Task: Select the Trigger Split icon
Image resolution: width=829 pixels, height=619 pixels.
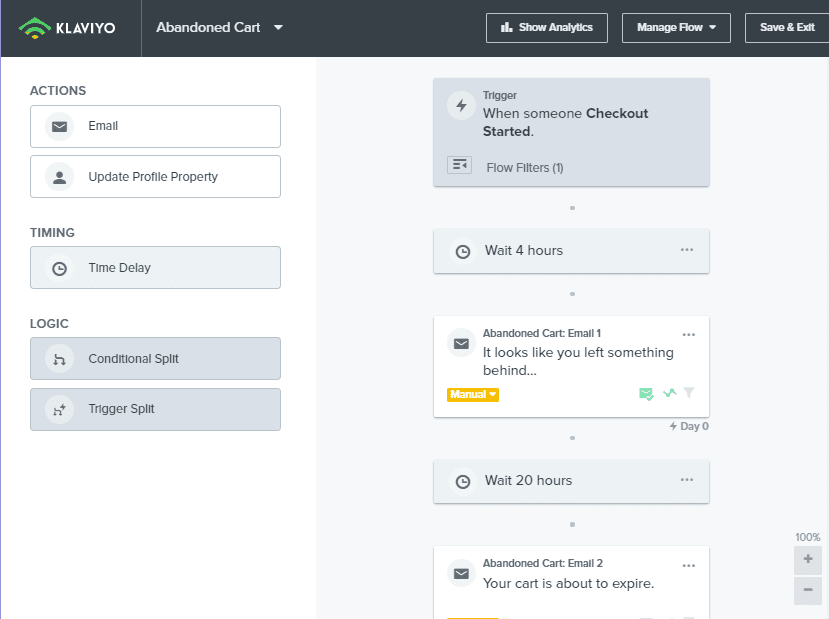Action: [x=60, y=409]
